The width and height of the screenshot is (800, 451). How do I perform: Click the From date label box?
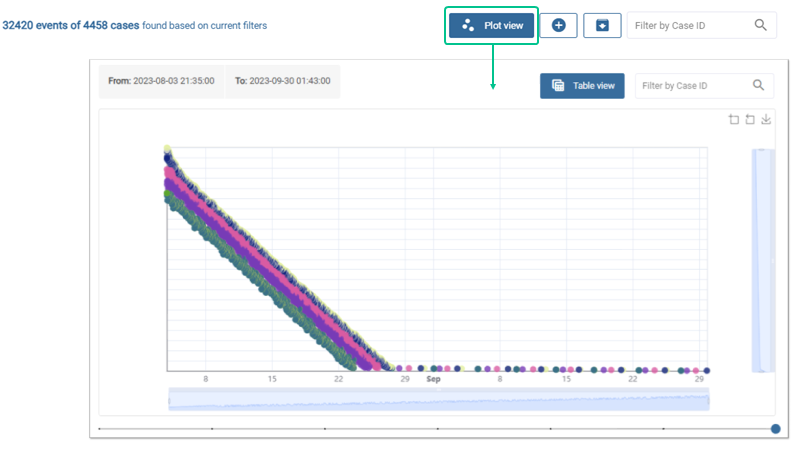(161, 81)
